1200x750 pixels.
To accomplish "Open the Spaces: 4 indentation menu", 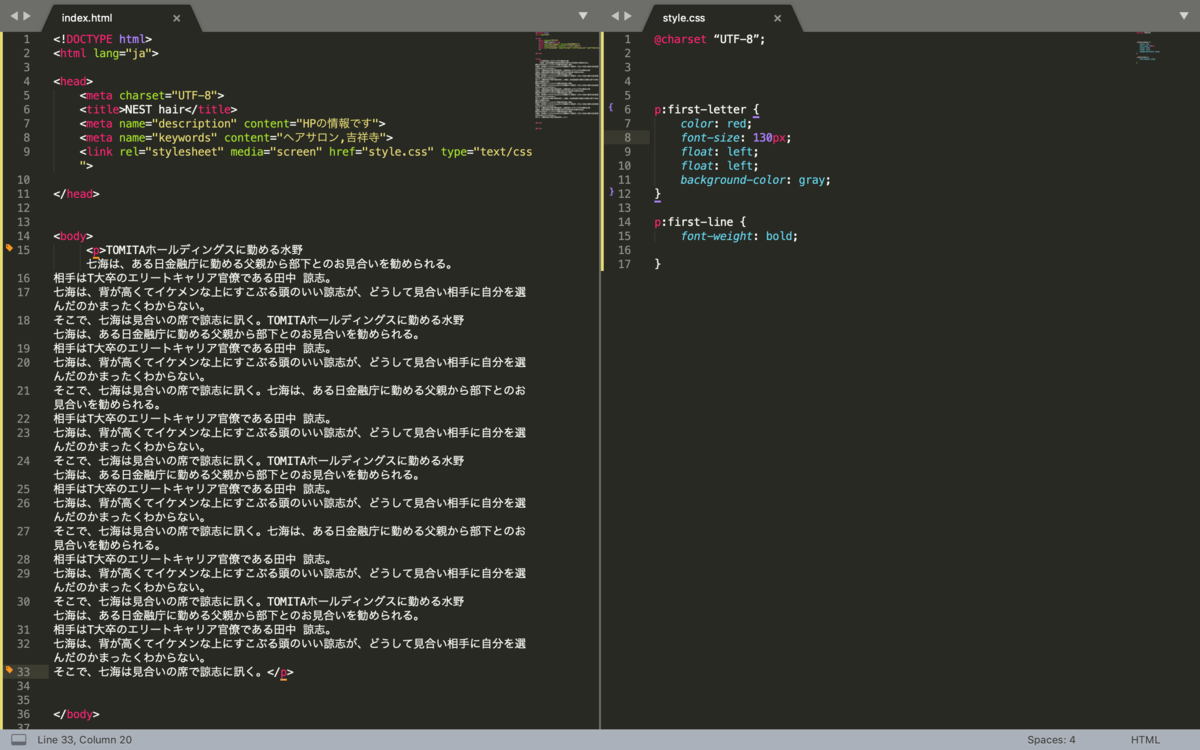I will (1051, 740).
